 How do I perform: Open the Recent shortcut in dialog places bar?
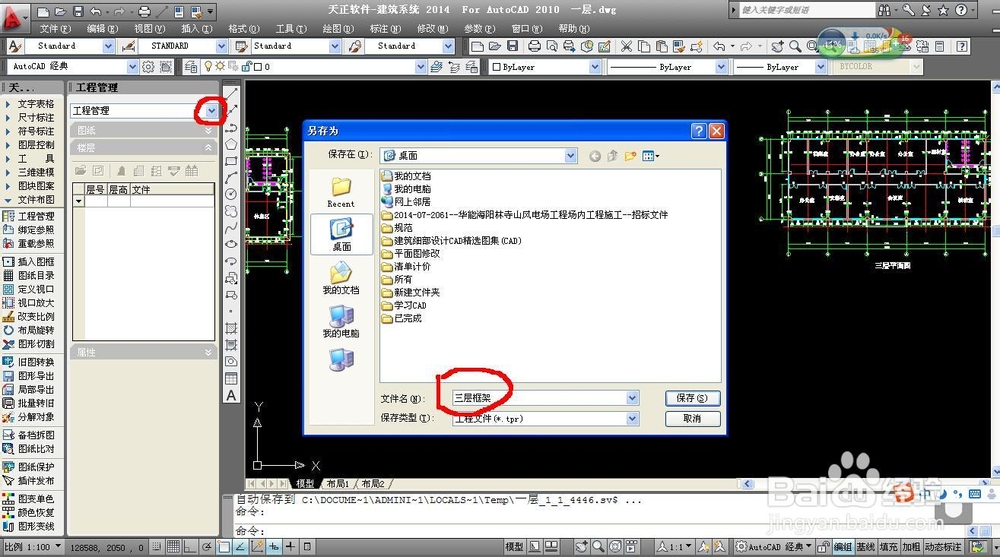(x=341, y=192)
